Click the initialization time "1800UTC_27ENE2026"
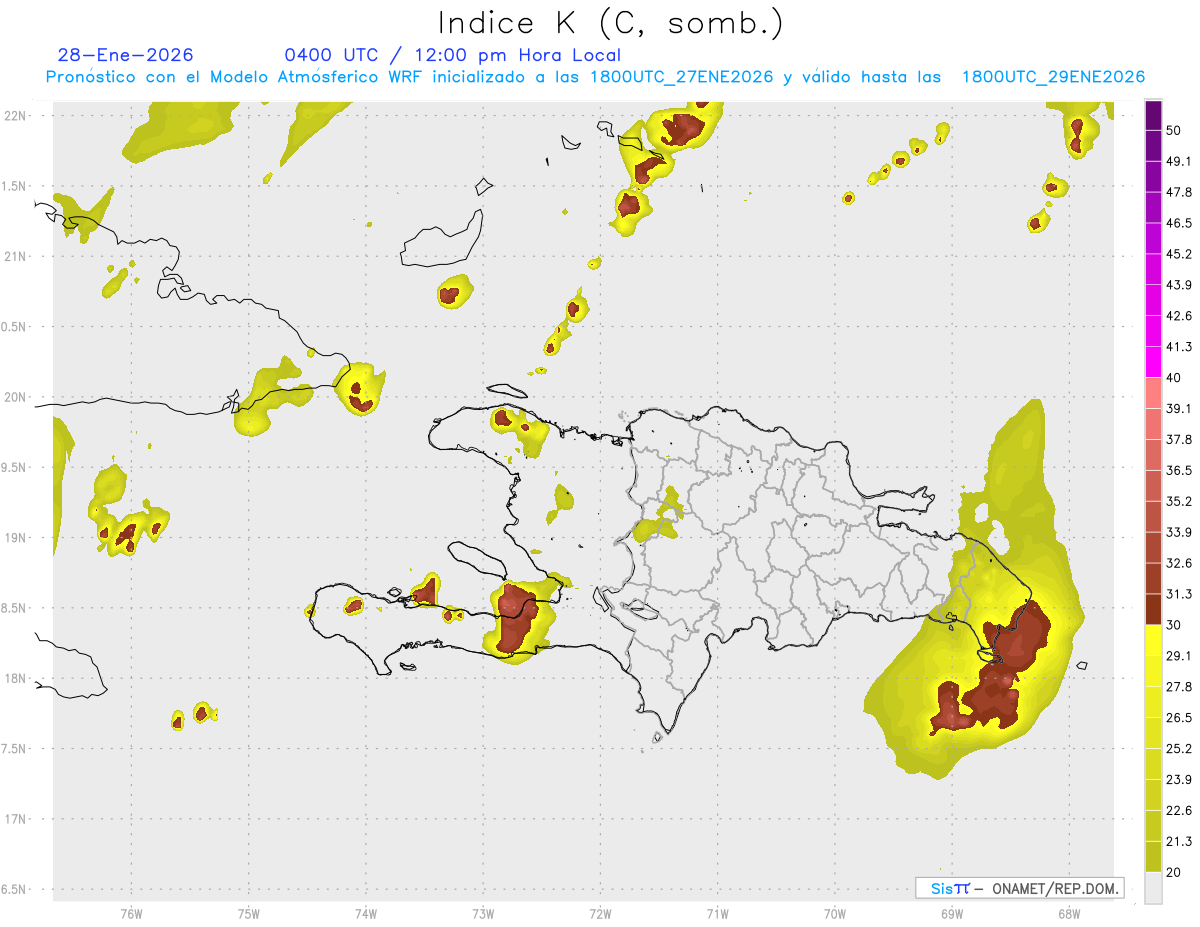 (682, 77)
